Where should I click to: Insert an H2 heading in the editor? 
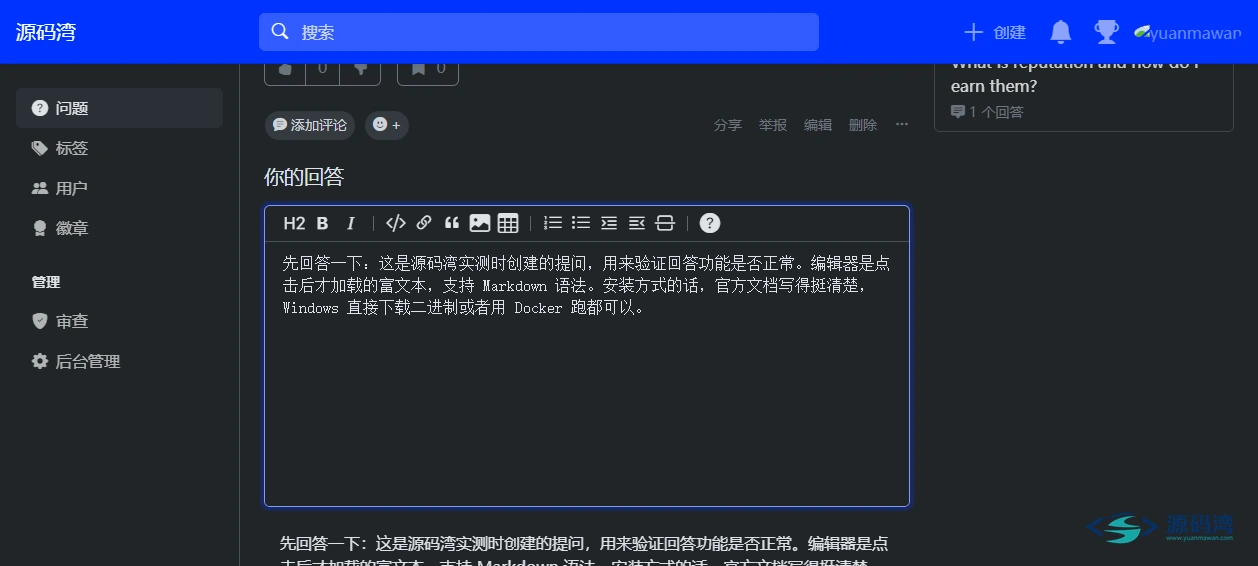tap(294, 223)
